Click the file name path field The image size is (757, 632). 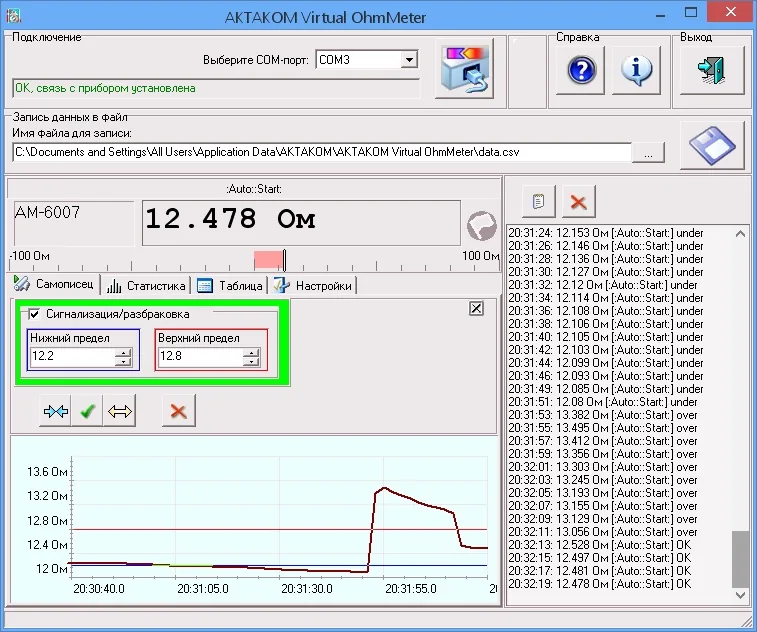(x=322, y=152)
